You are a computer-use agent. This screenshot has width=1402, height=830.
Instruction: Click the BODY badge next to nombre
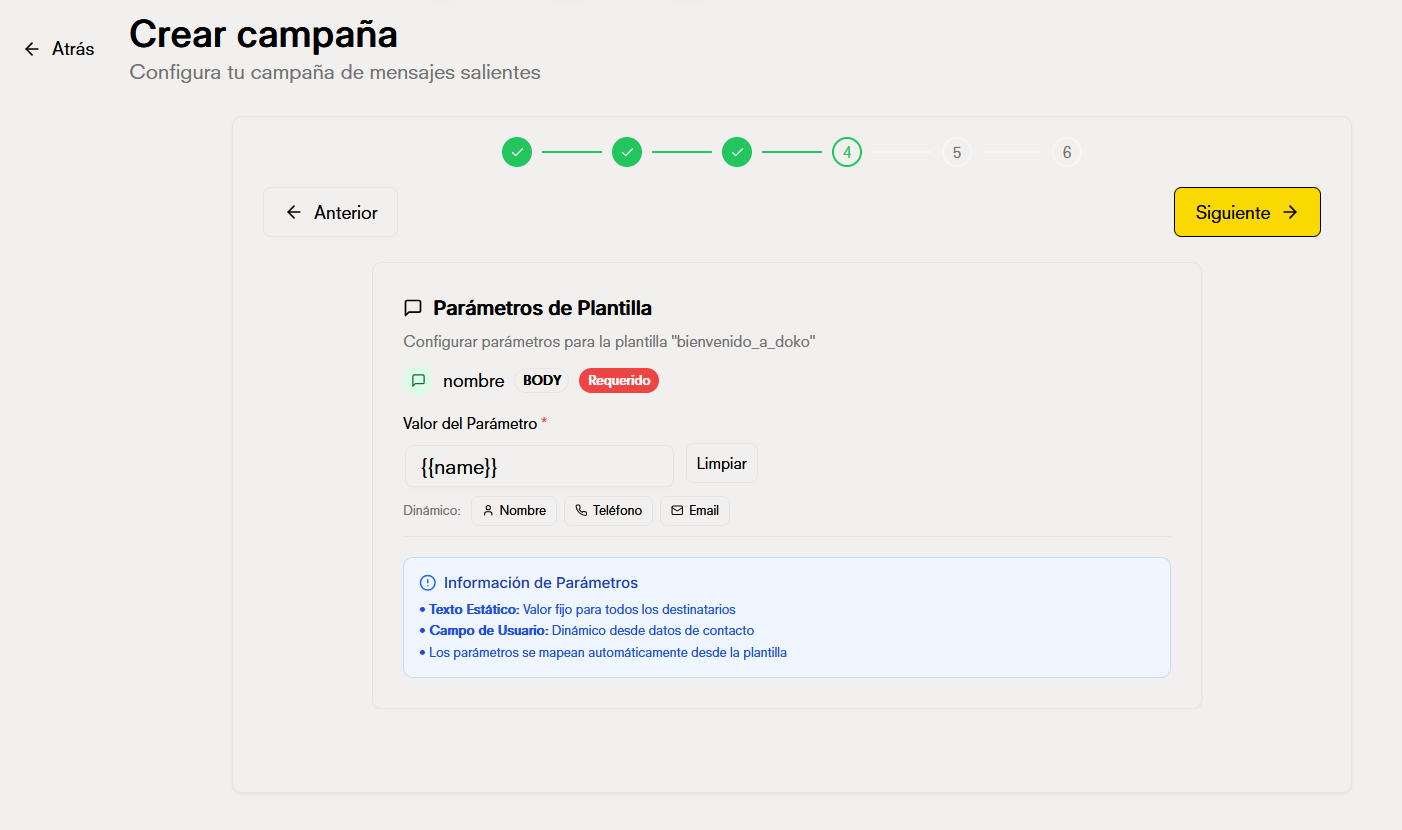click(x=541, y=380)
